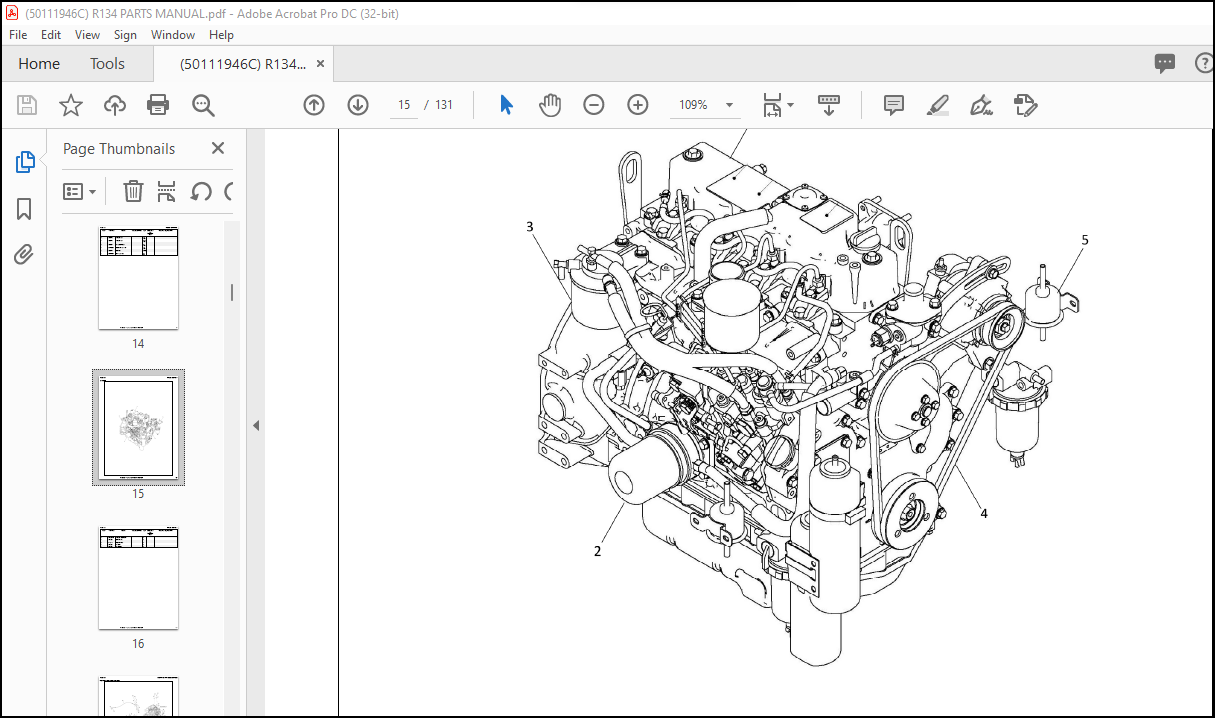Click the page number field showing 15

pyautogui.click(x=404, y=105)
